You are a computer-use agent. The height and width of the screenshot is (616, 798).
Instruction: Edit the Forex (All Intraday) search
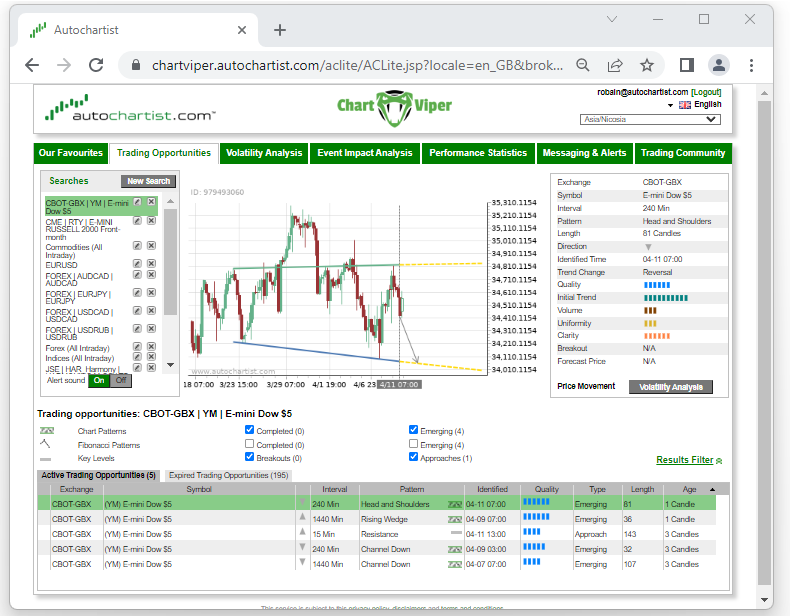click(x=137, y=347)
